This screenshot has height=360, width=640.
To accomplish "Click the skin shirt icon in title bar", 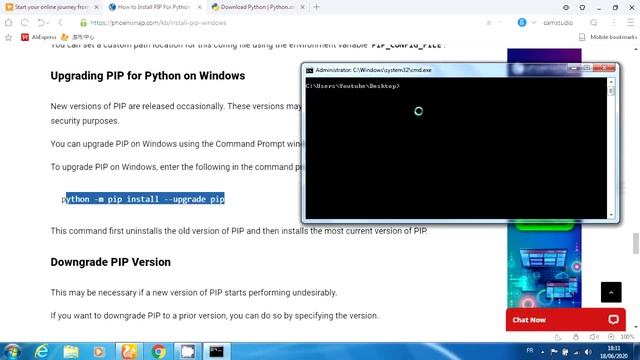I will click(582, 7).
